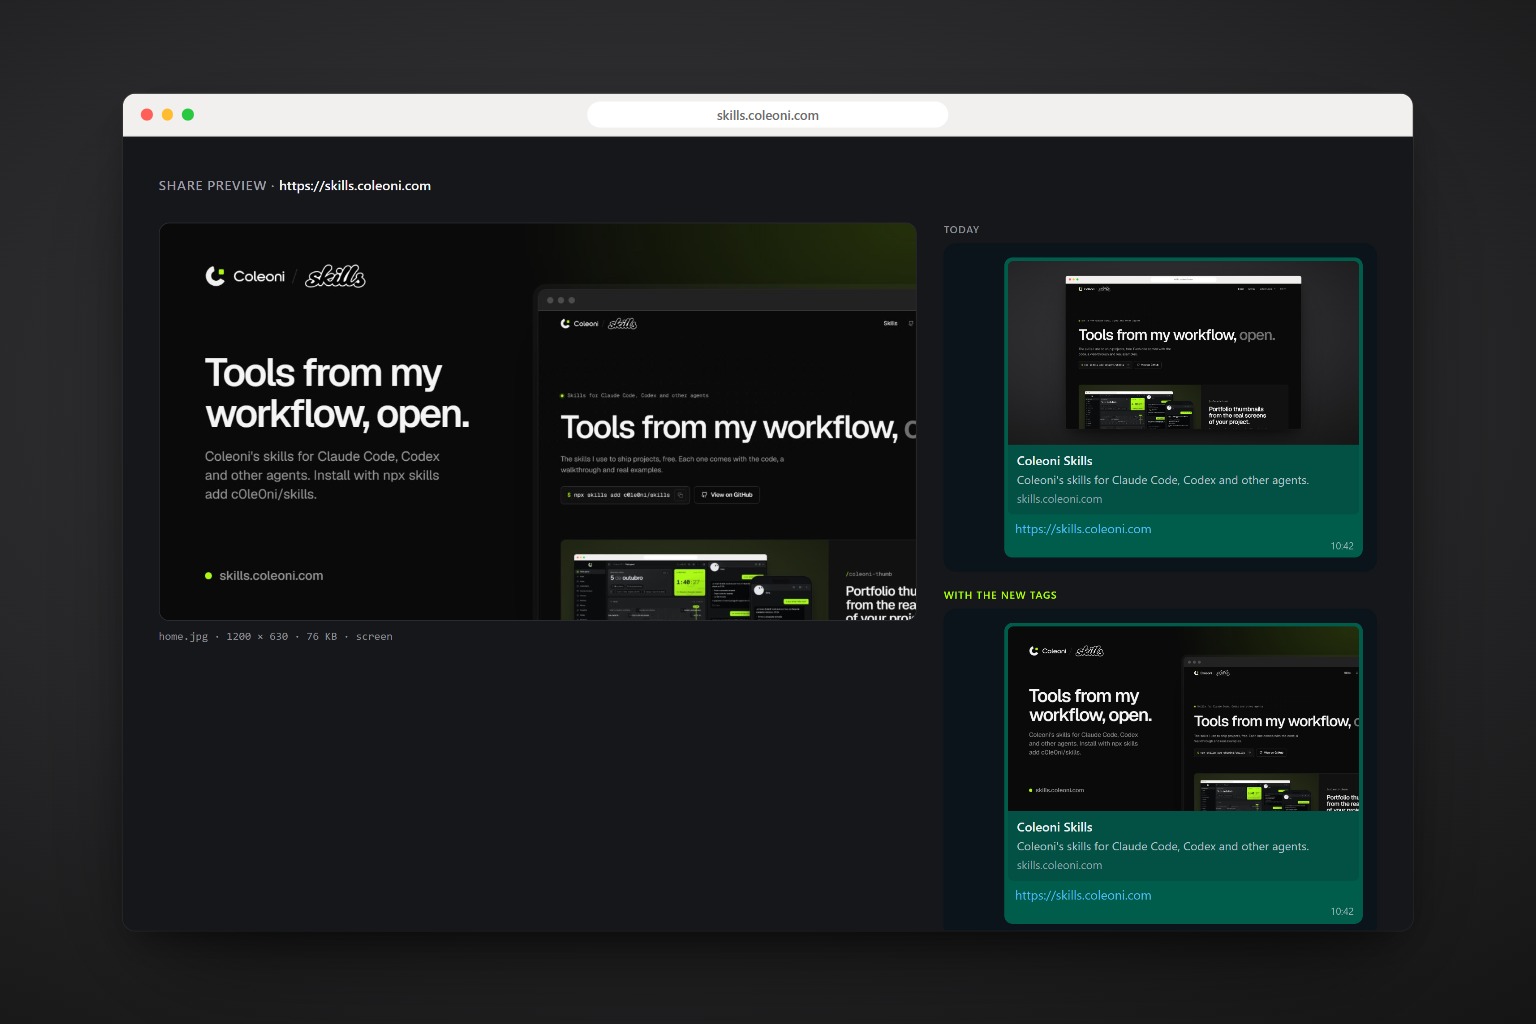1536x1024 pixels.
Task: Click the TODAY section label
Action: click(961, 229)
